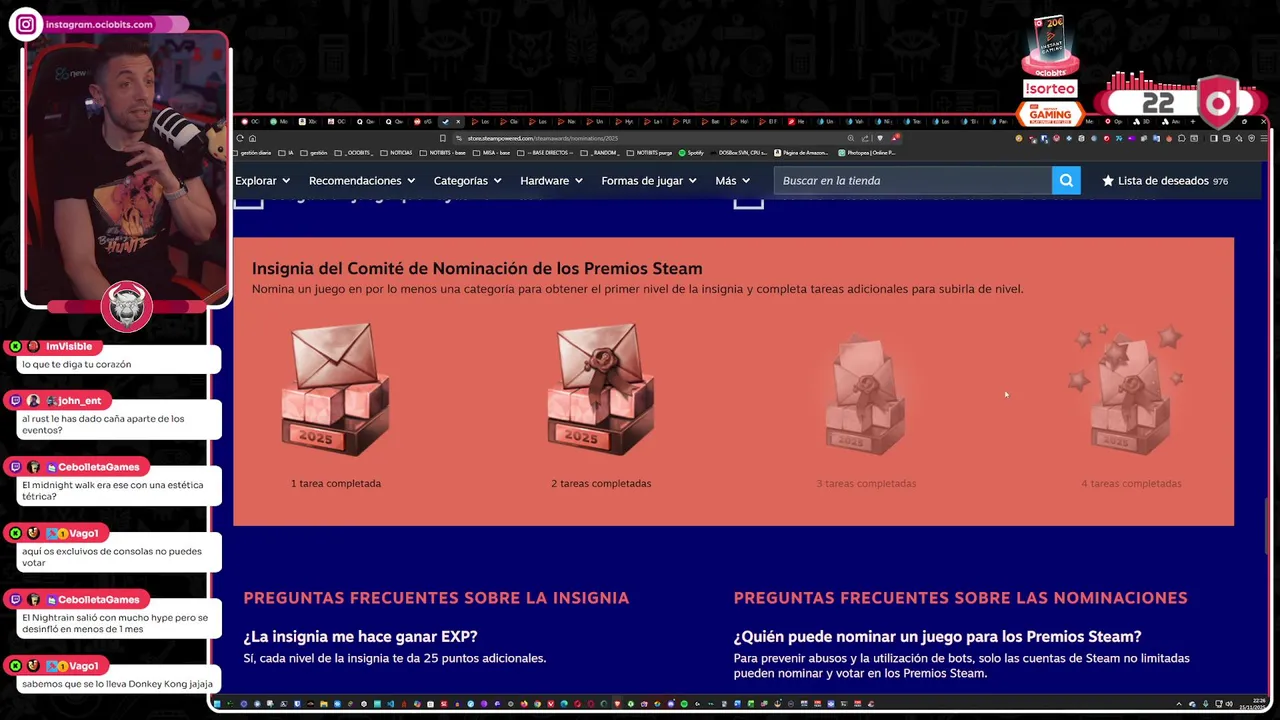Viewport: 1280px width, 720px height.
Task: Close the active Steam browser tab
Action: click(458, 121)
